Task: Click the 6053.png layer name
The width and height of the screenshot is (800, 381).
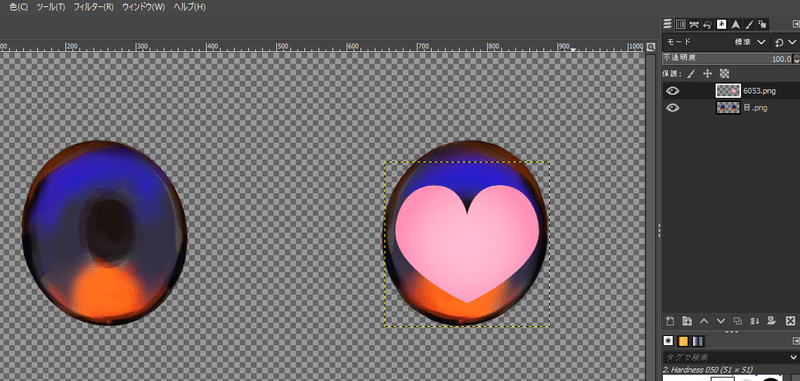Action: 759,91
